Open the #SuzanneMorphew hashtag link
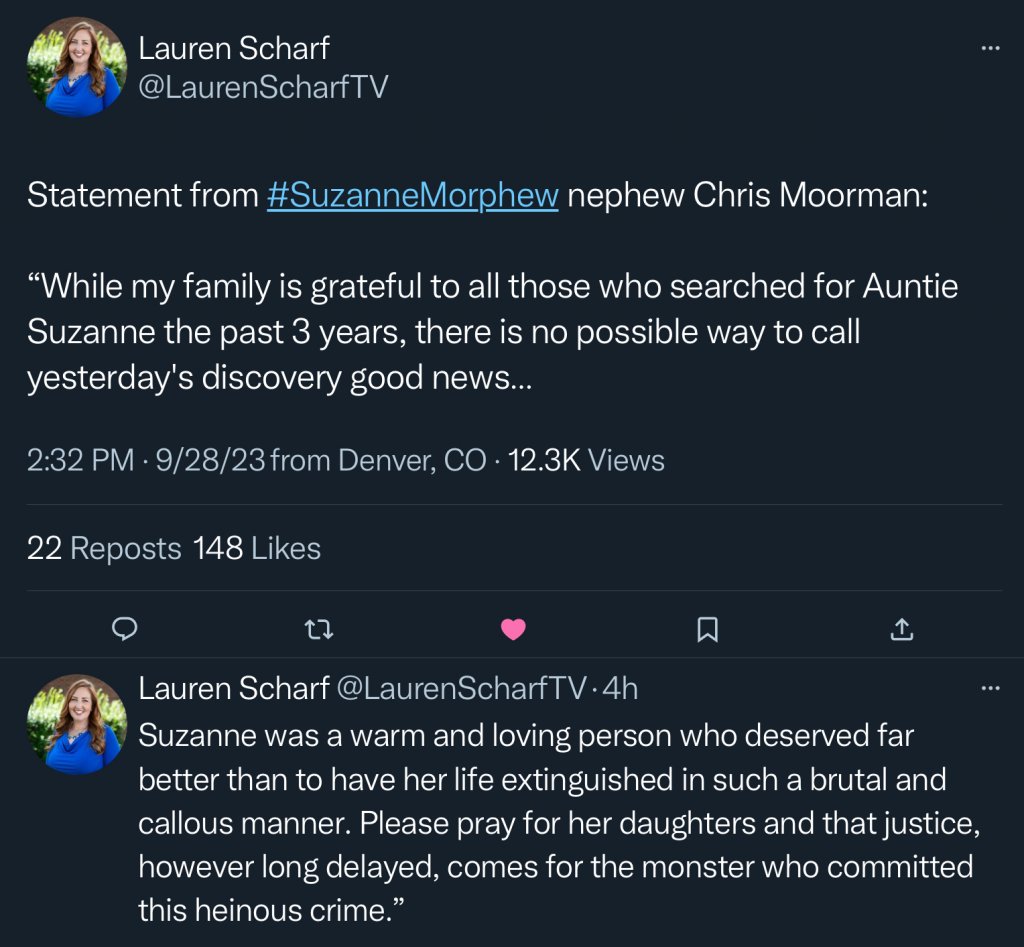The image size is (1024, 947). (x=412, y=195)
